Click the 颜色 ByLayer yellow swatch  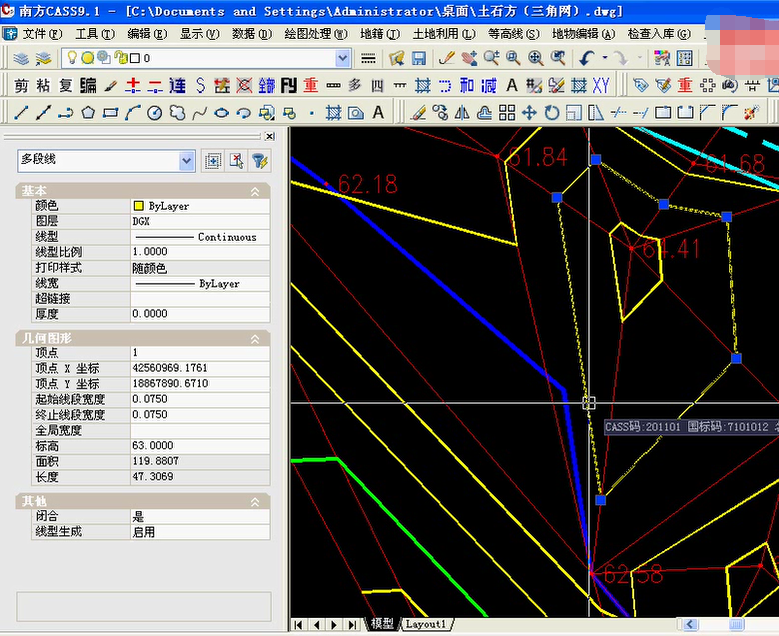139,206
